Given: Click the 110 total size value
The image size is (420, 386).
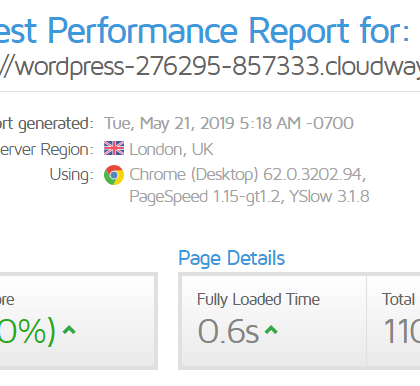Looking at the screenshot, I should 402,331.
